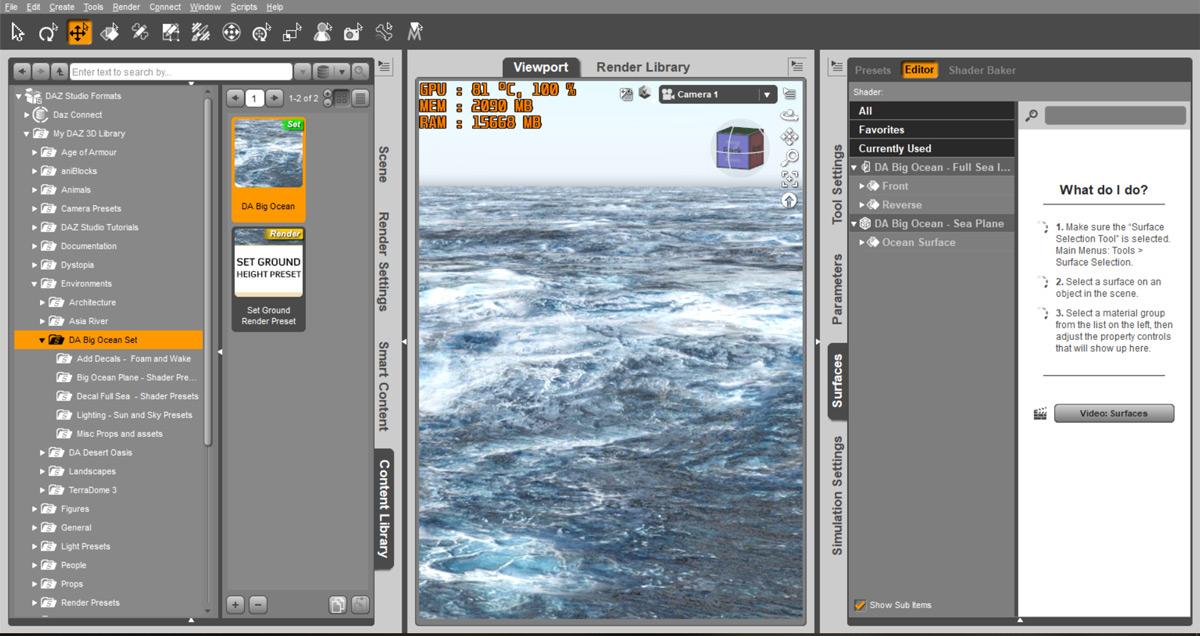Select the M-shaped tool in toolbar
Viewport: 1200px width, 636px height.
coord(414,32)
